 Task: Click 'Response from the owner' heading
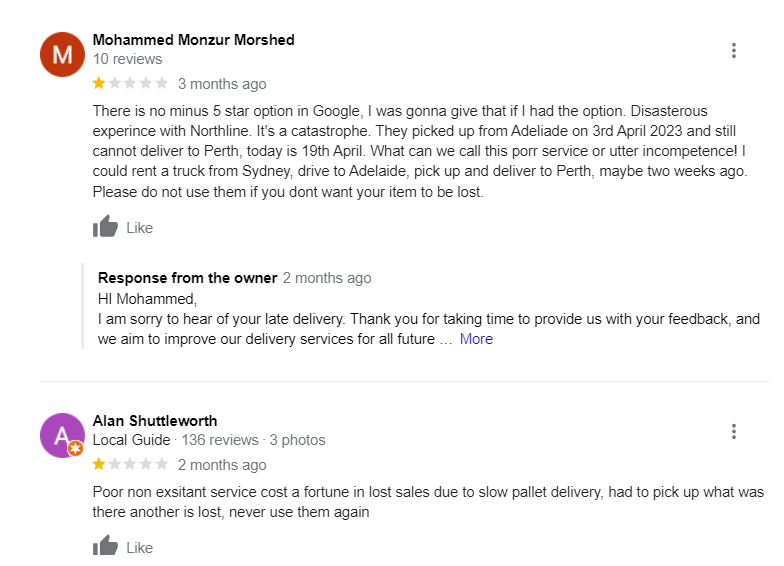click(x=187, y=278)
